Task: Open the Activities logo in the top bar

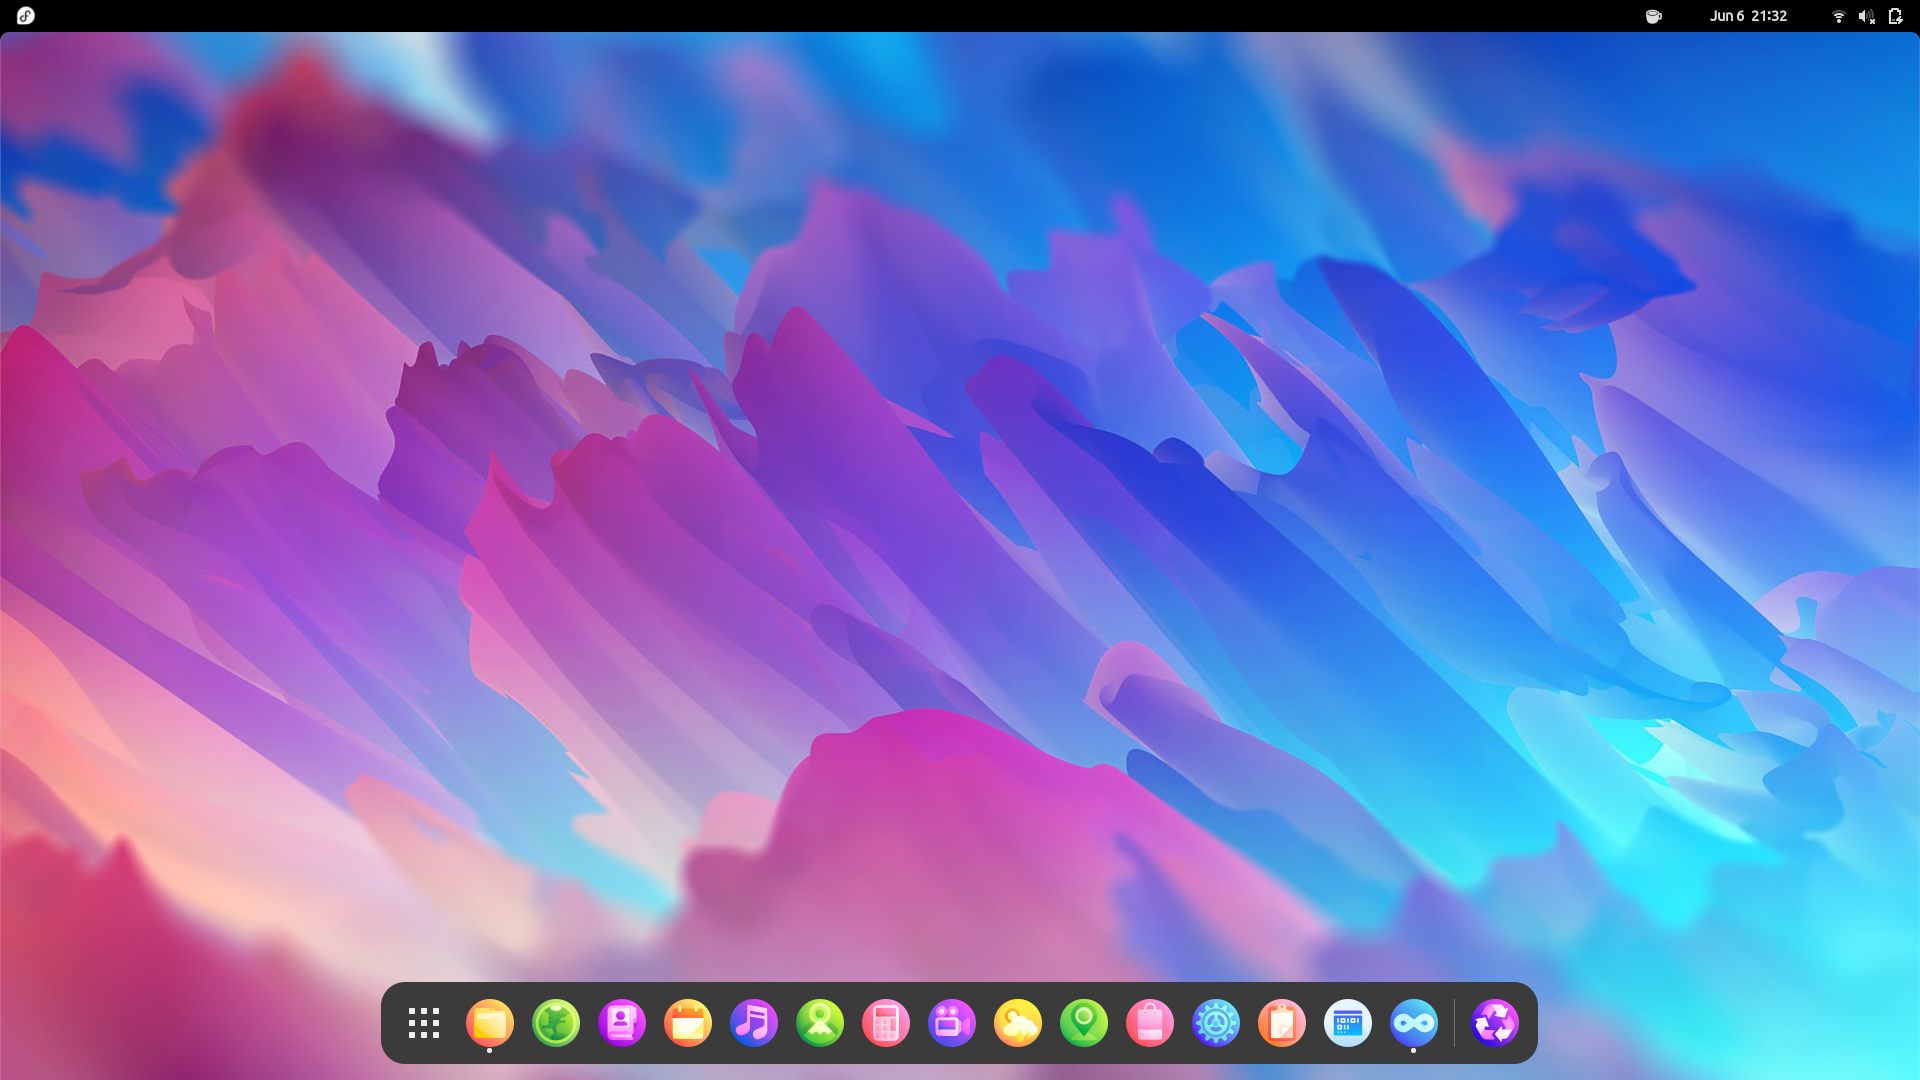Action: click(x=26, y=16)
